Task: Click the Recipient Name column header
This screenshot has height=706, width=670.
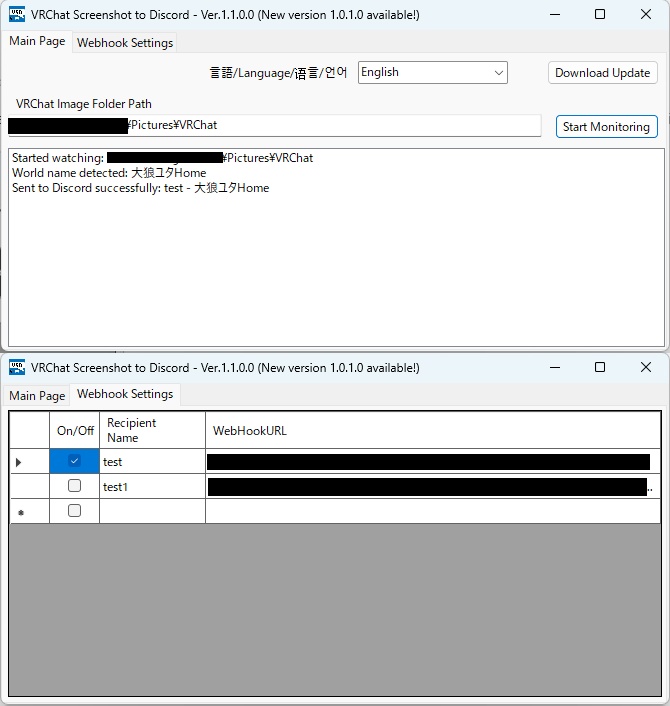Action: tap(152, 430)
